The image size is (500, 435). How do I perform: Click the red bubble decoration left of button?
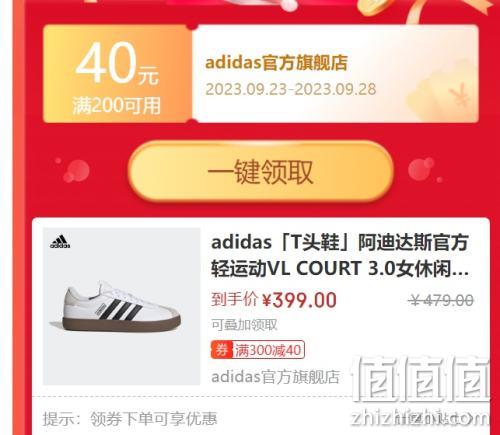[74, 170]
